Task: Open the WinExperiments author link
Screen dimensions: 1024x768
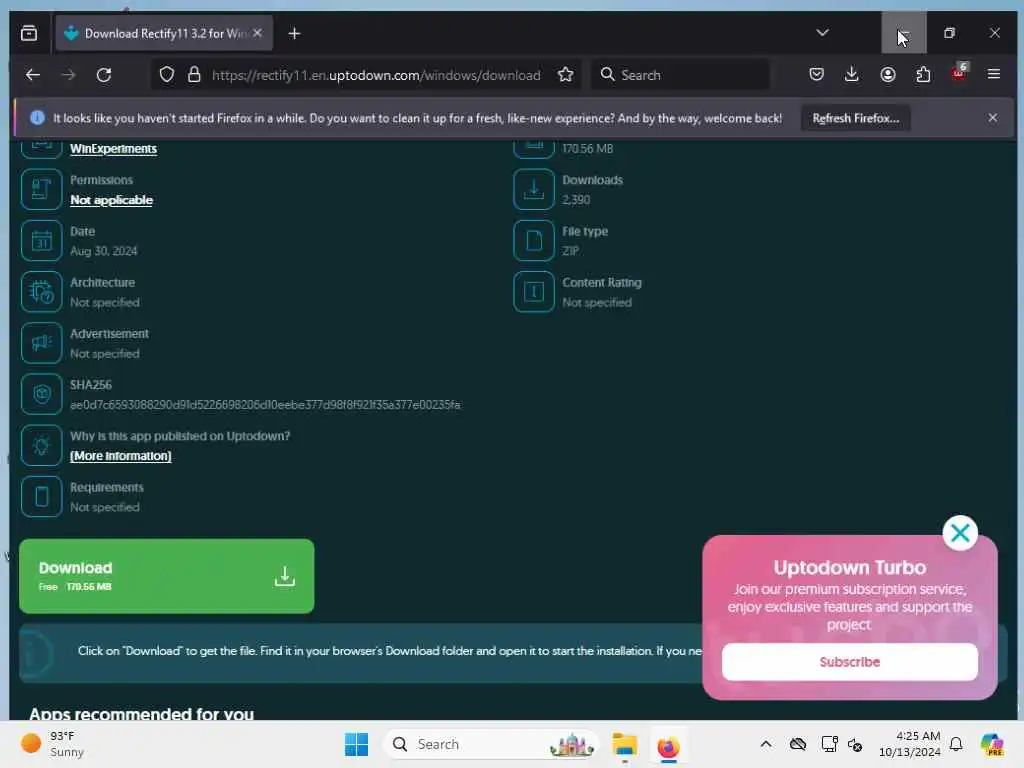Action: [114, 149]
